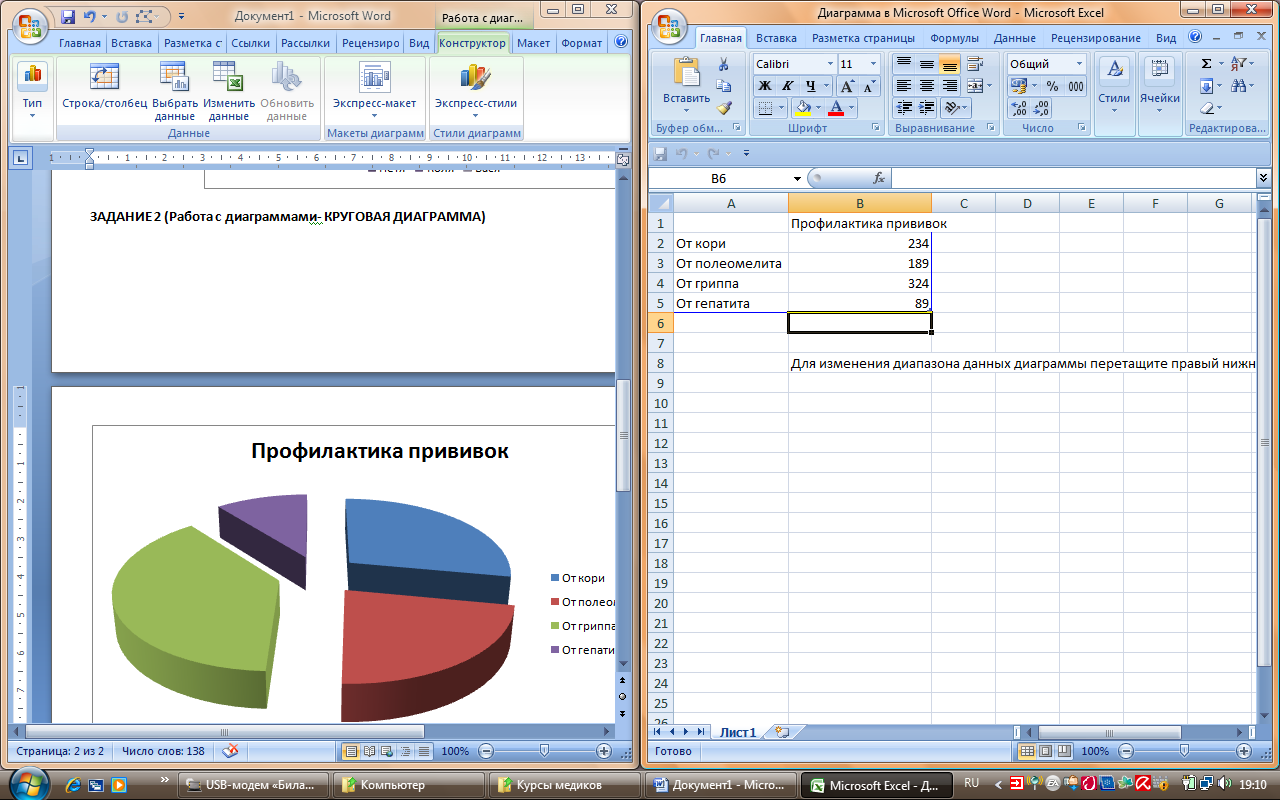Viewport: 1280px width, 800px height.
Task: Select Лист1 sheet tab
Action: click(x=738, y=732)
